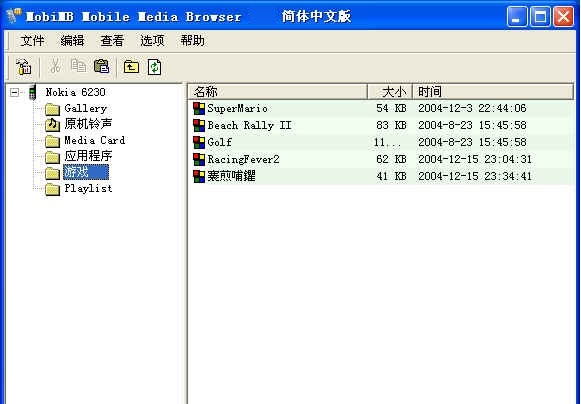This screenshot has height=404, width=581.
Task: Click Golf's 2004-8-23 15:45:58 timestamp
Action: 472,142
